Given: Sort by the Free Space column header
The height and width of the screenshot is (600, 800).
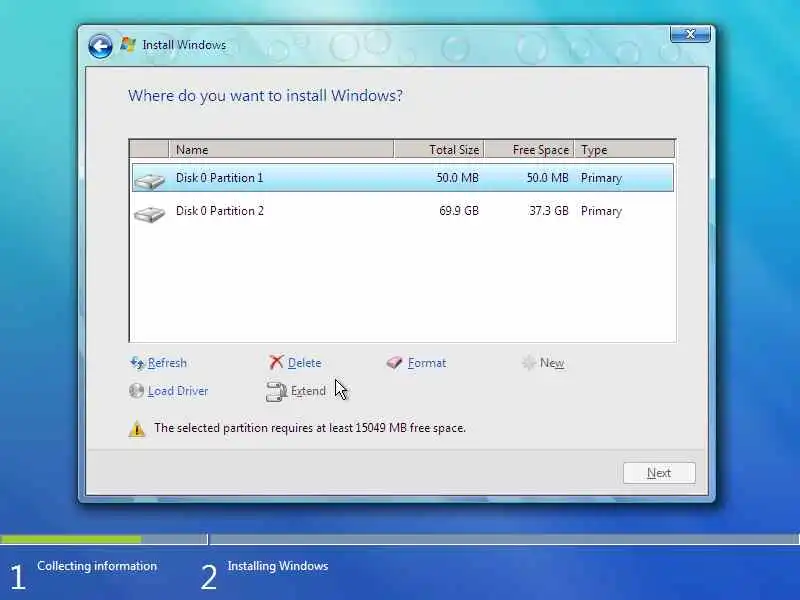Looking at the screenshot, I should [529, 149].
